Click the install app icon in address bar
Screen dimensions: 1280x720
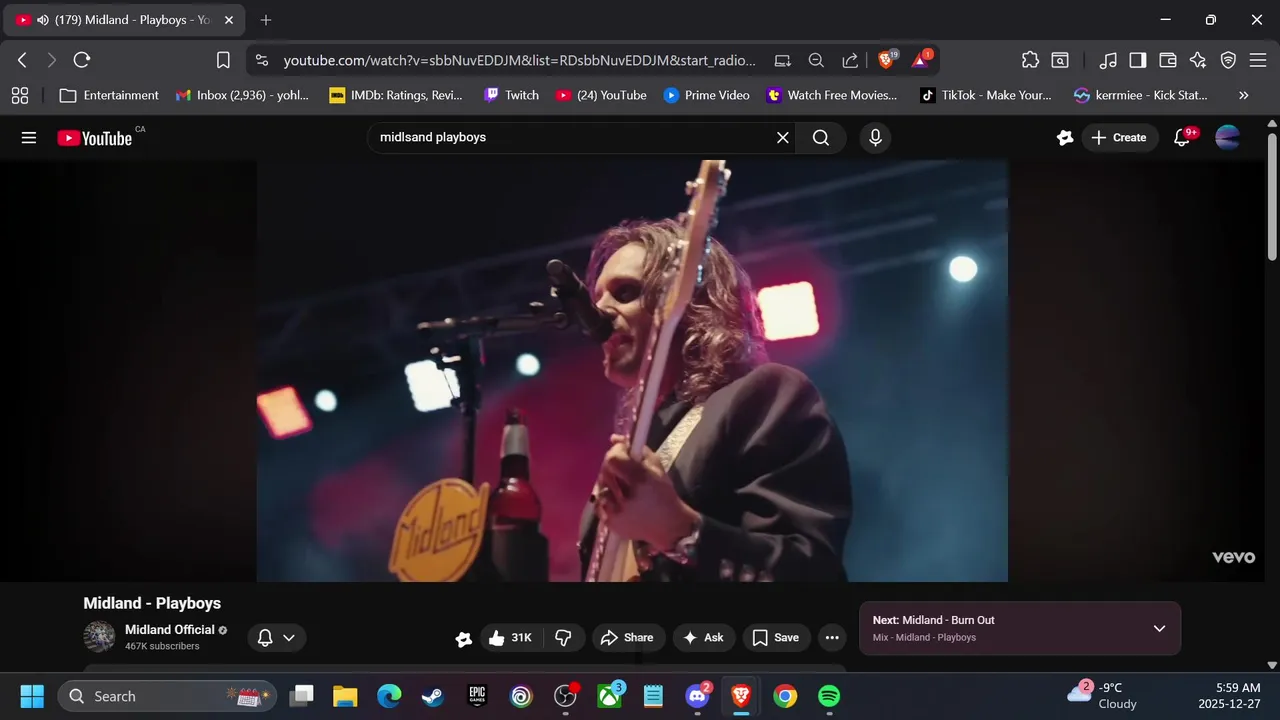tap(783, 60)
